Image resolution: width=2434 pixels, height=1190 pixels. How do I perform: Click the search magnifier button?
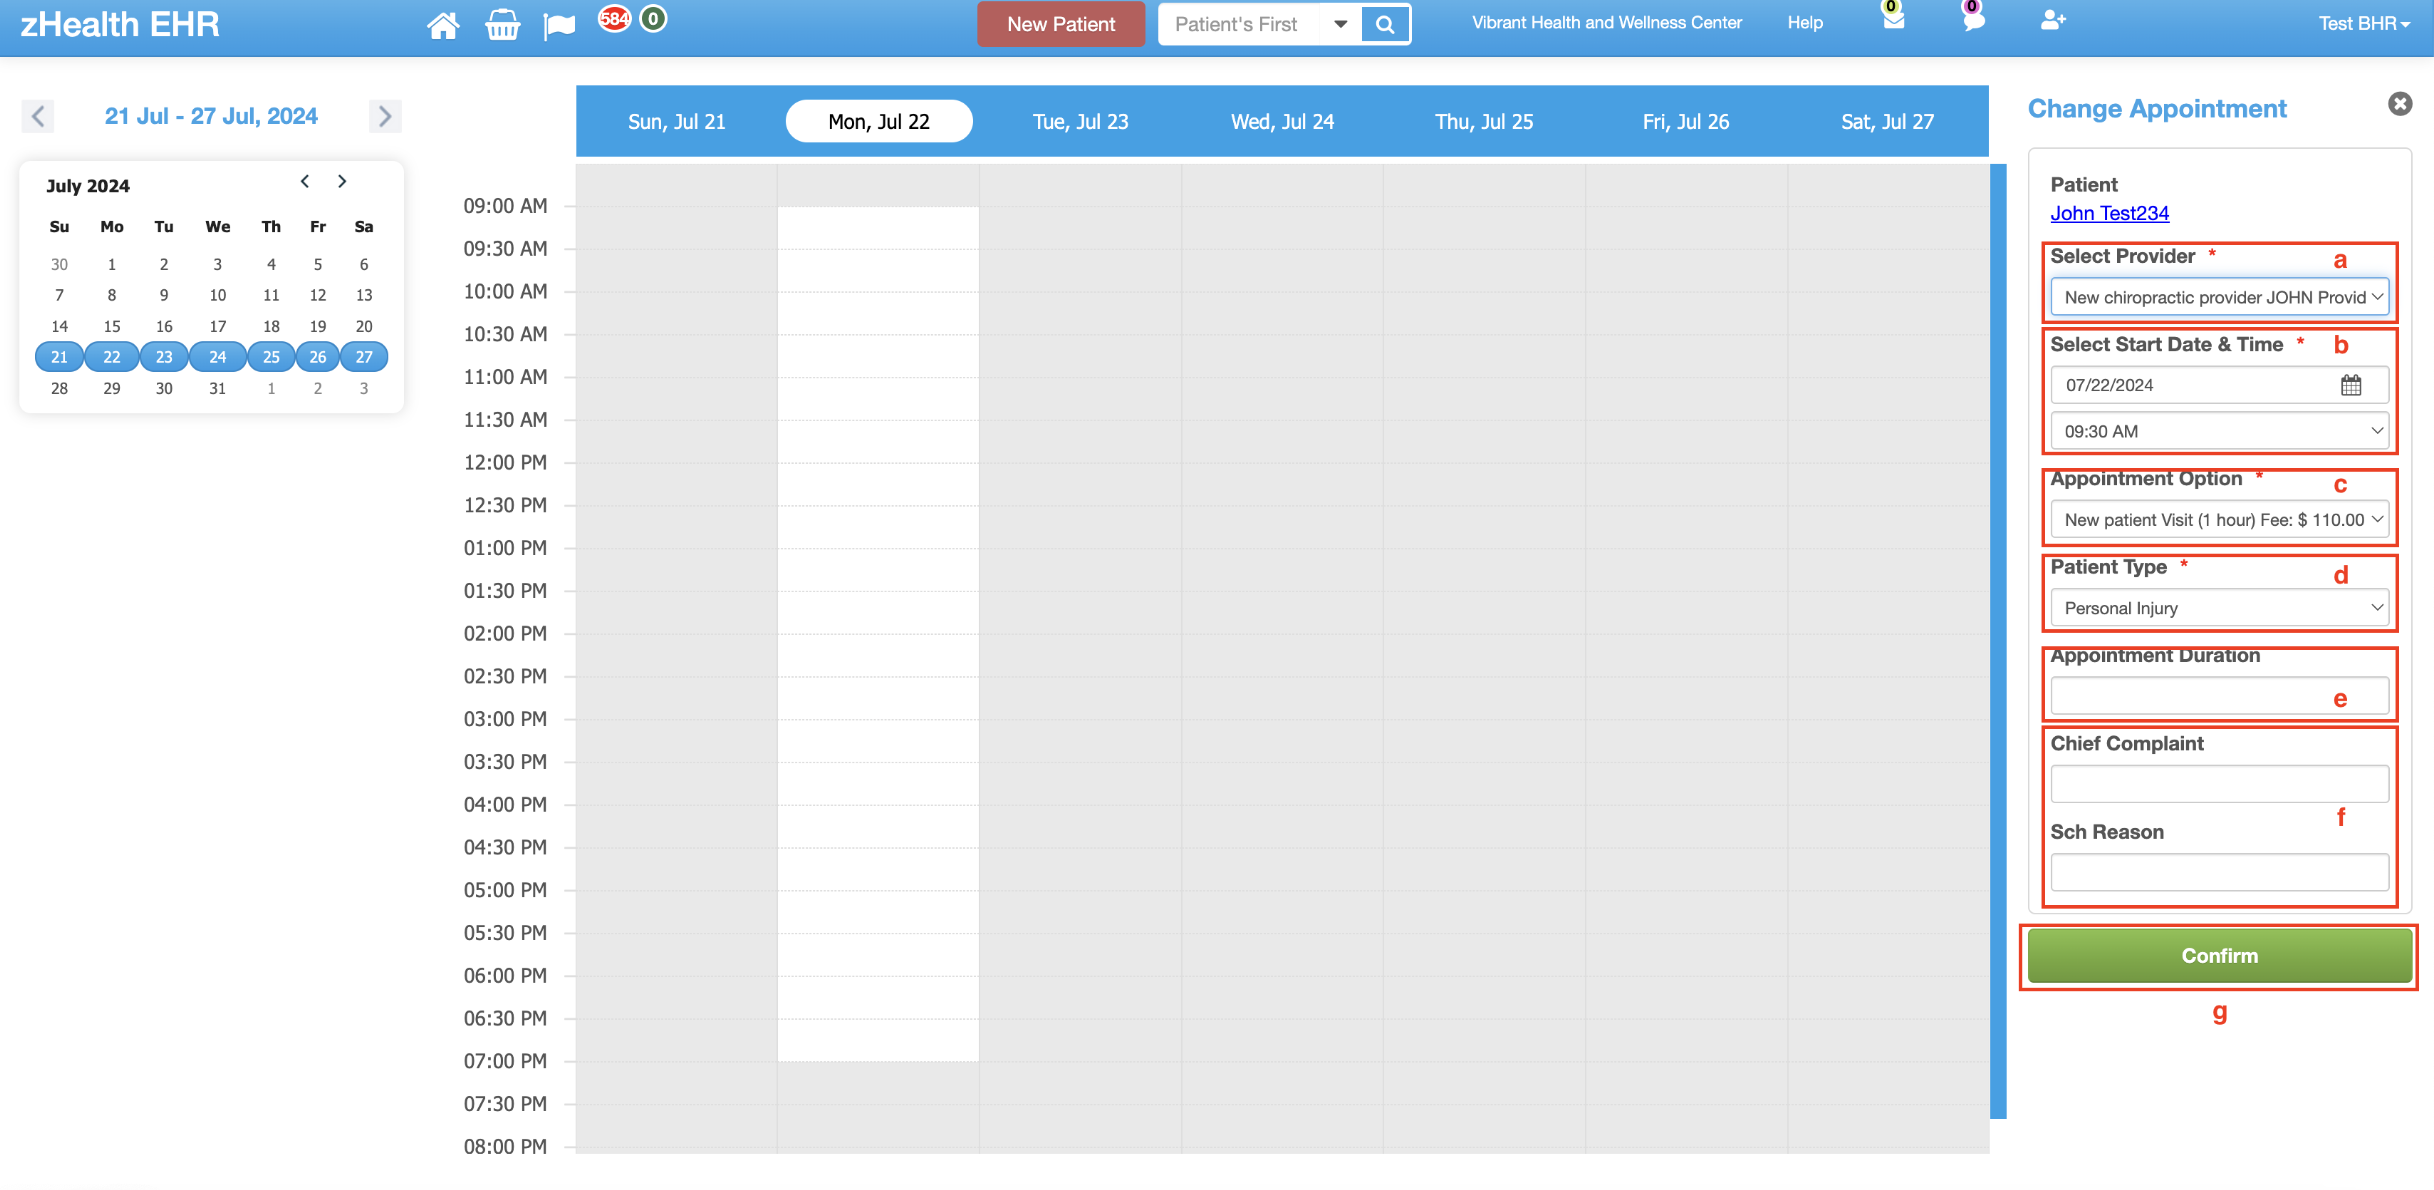pos(1385,24)
